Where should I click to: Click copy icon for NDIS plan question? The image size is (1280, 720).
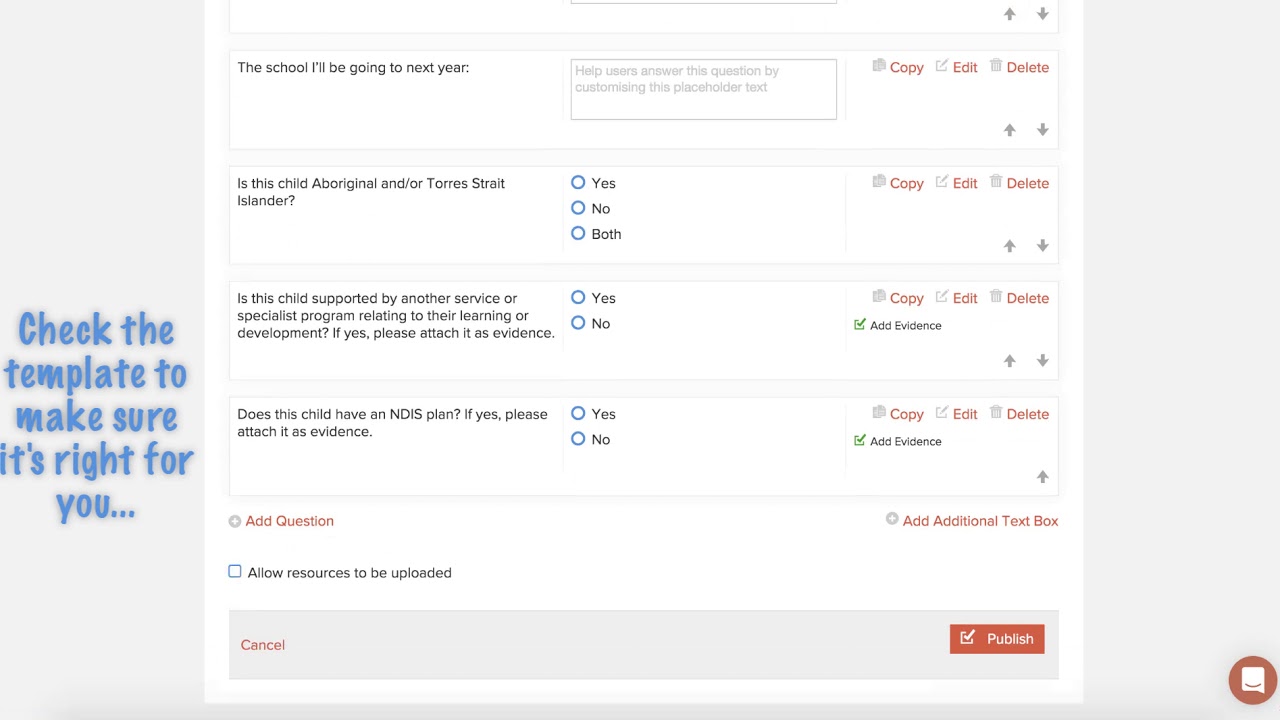click(x=879, y=413)
